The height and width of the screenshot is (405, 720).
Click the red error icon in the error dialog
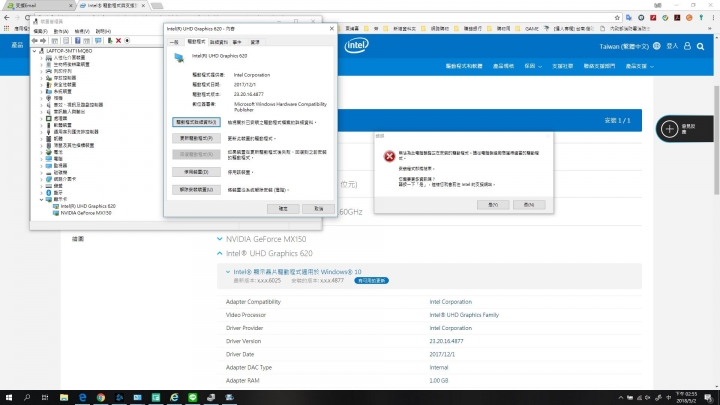pos(389,156)
